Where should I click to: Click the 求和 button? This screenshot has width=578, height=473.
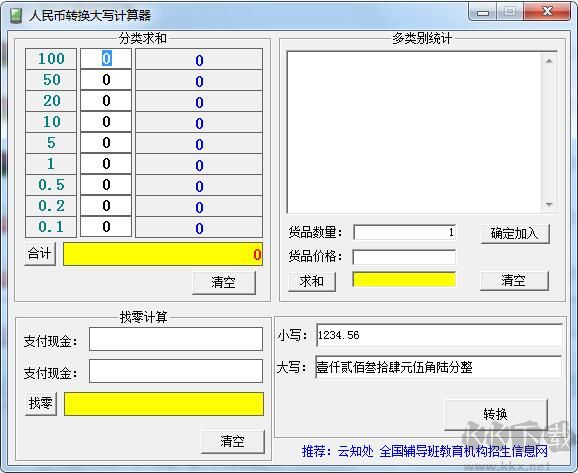coord(311,281)
